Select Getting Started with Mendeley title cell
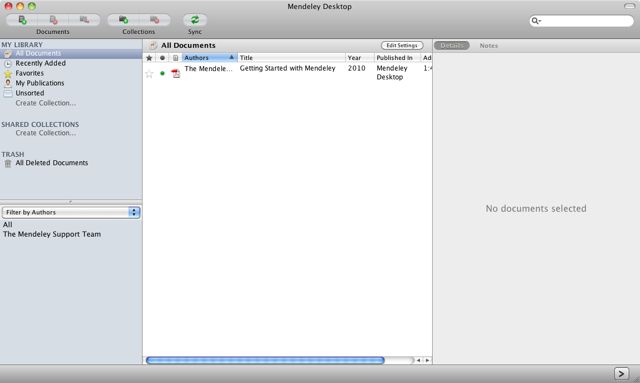The image size is (640, 383). (287, 69)
